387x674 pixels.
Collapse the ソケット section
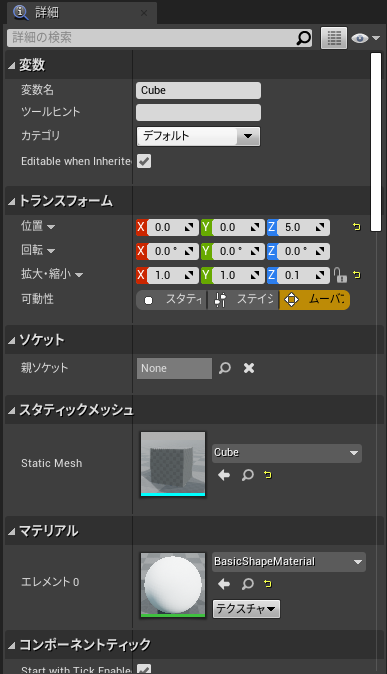[x=12, y=340]
